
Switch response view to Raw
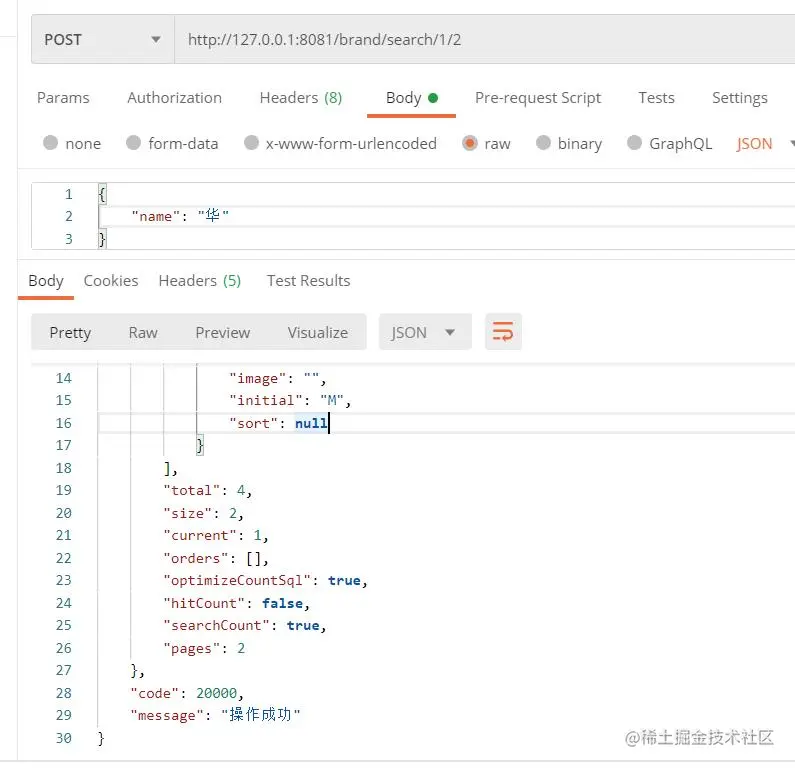(x=143, y=332)
